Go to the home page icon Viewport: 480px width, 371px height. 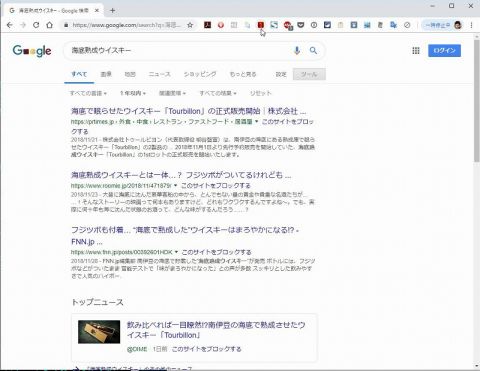49,25
